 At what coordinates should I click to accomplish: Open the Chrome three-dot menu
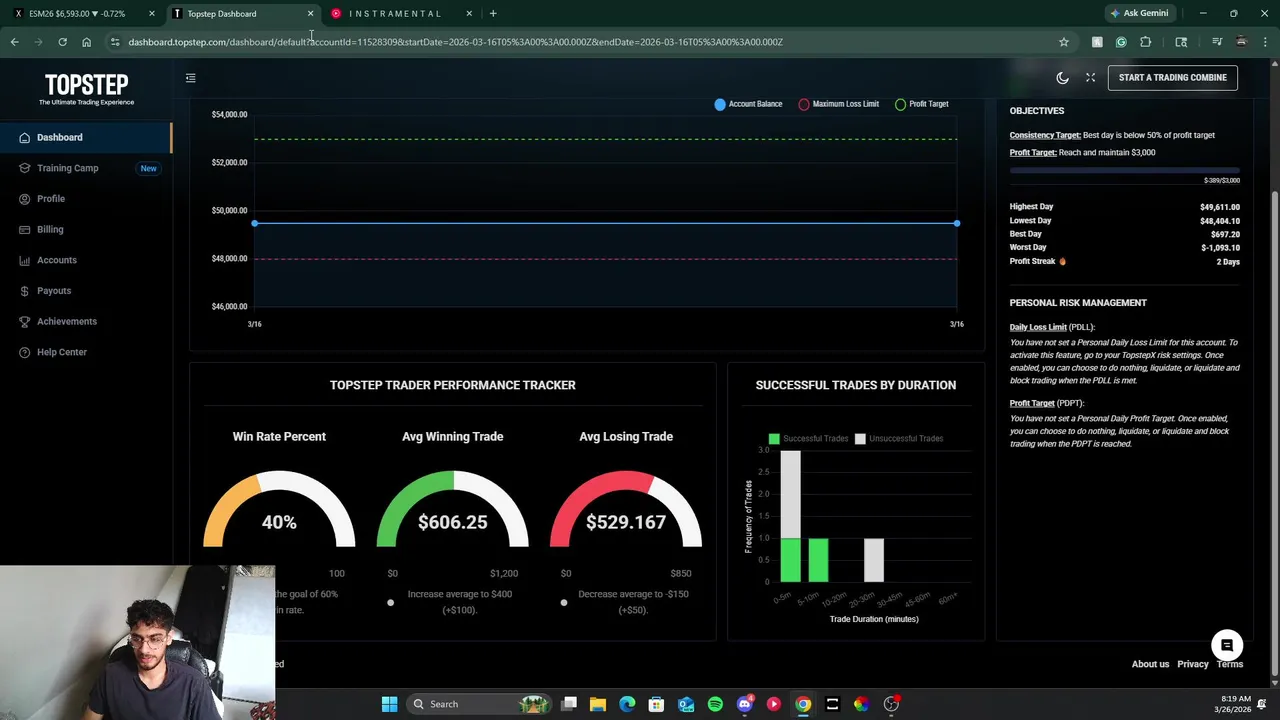[1265, 42]
